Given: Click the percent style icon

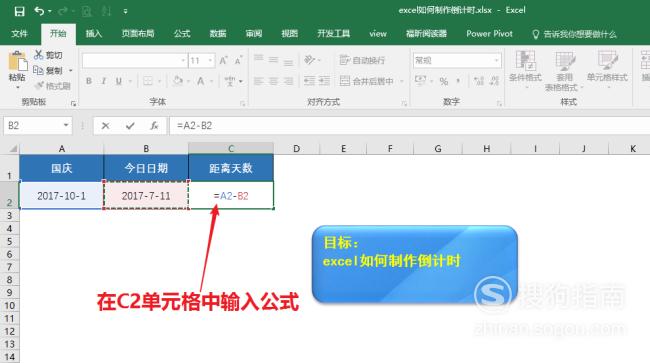Looking at the screenshot, I should pyautogui.click(x=444, y=81).
